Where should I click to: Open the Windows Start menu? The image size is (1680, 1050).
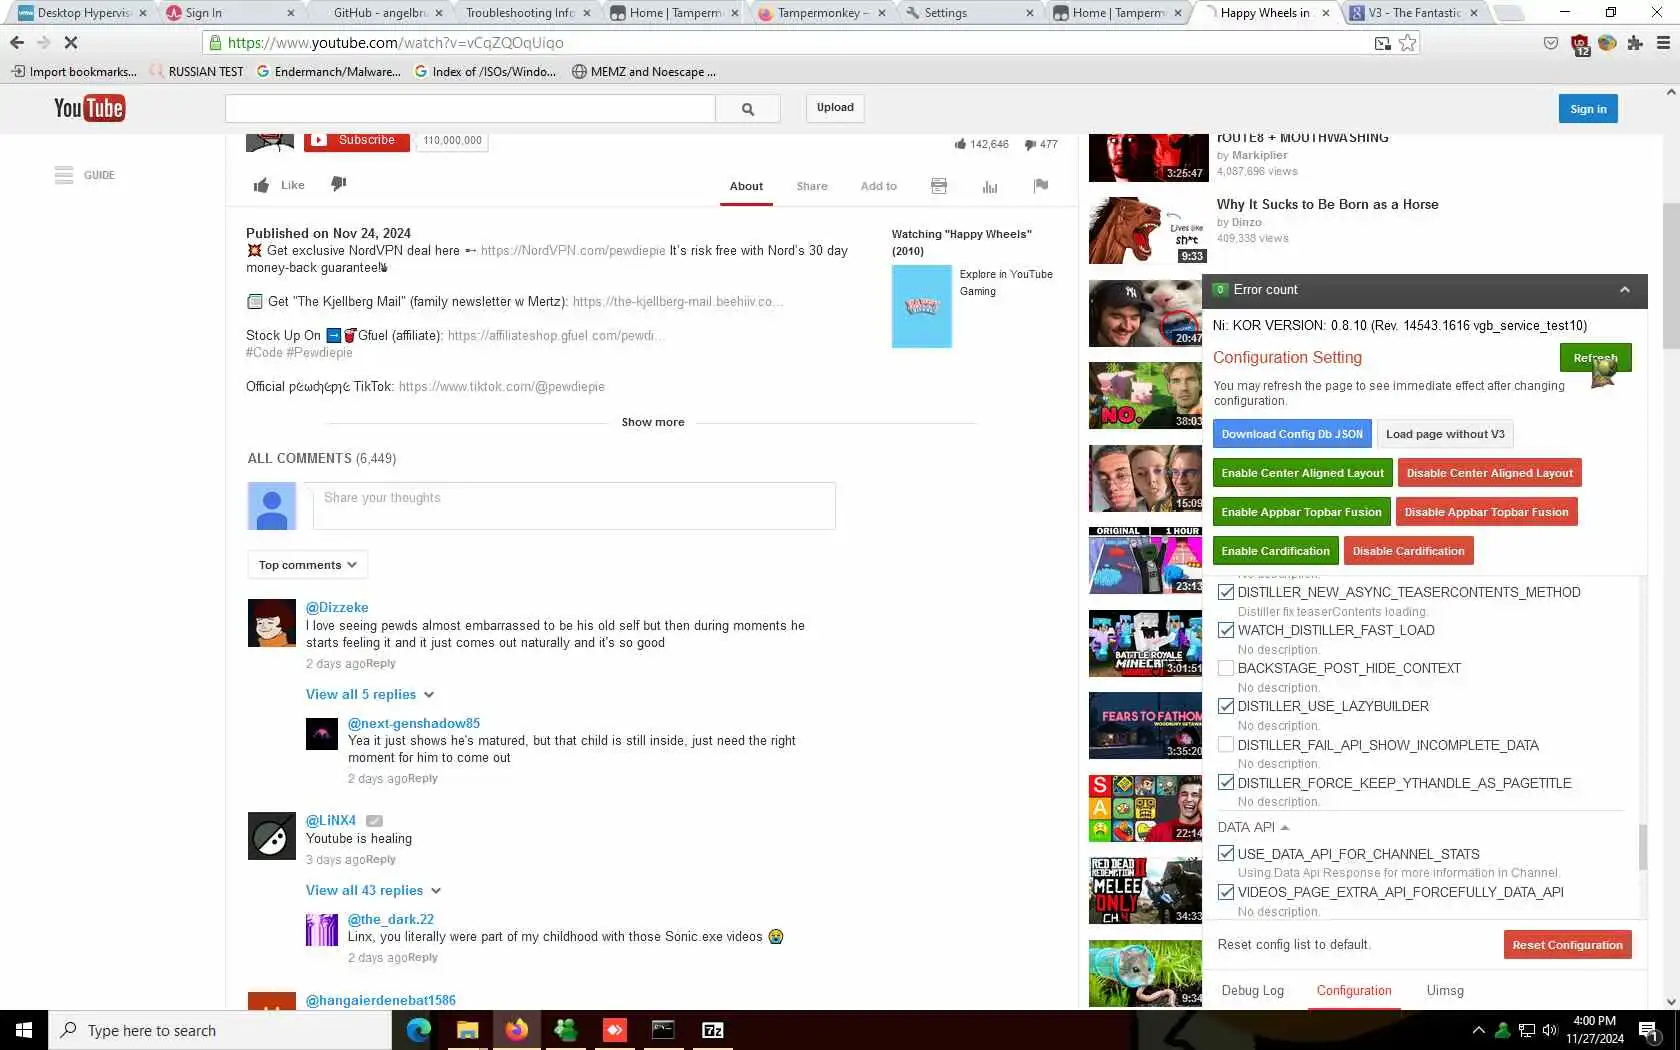pos(24,1030)
